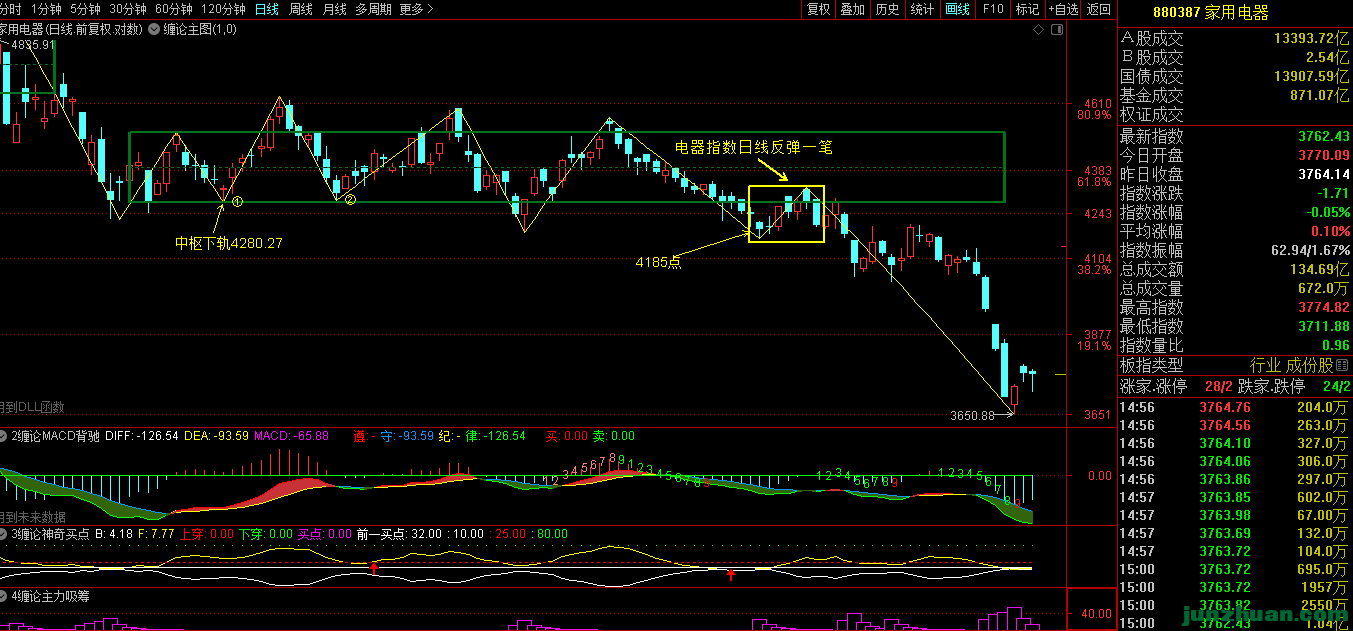
Task: Click the MACD: -65.88 value
Action: (291, 436)
